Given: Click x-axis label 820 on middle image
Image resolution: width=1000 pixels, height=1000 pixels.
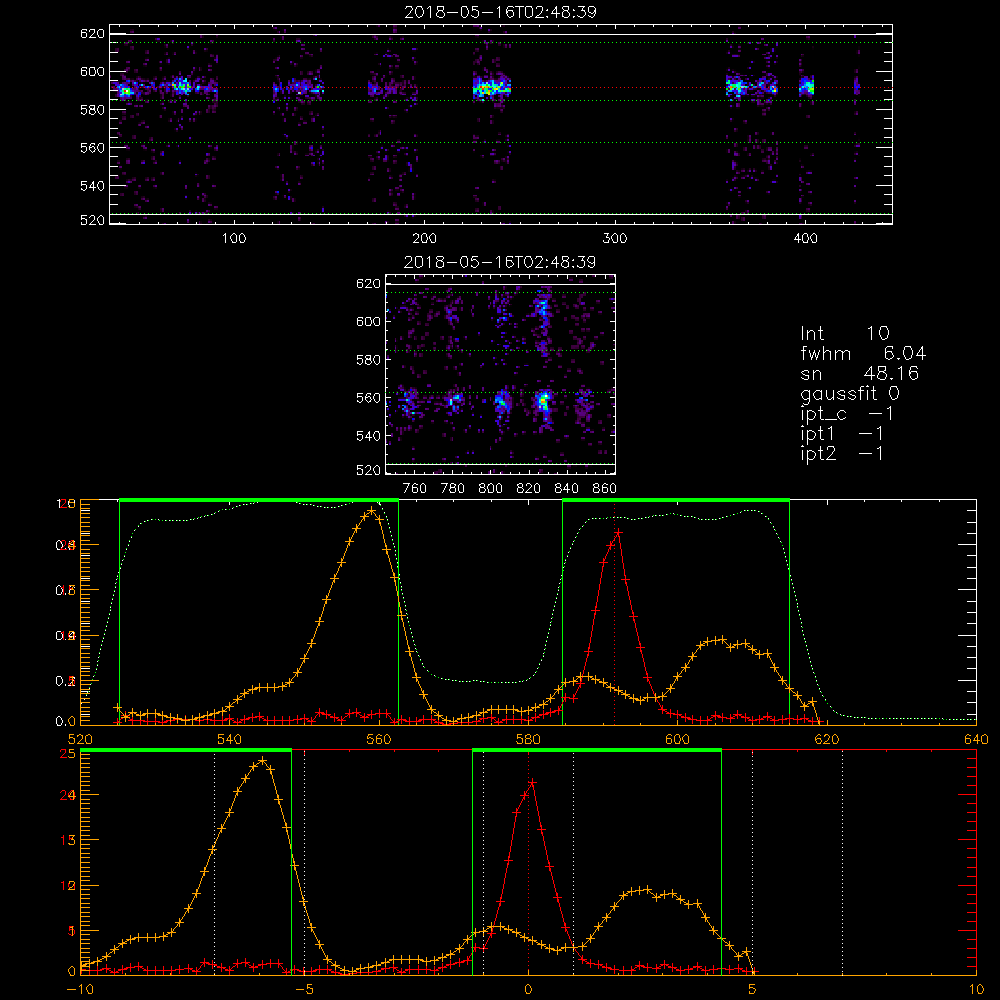Looking at the screenshot, I should click(529, 489).
